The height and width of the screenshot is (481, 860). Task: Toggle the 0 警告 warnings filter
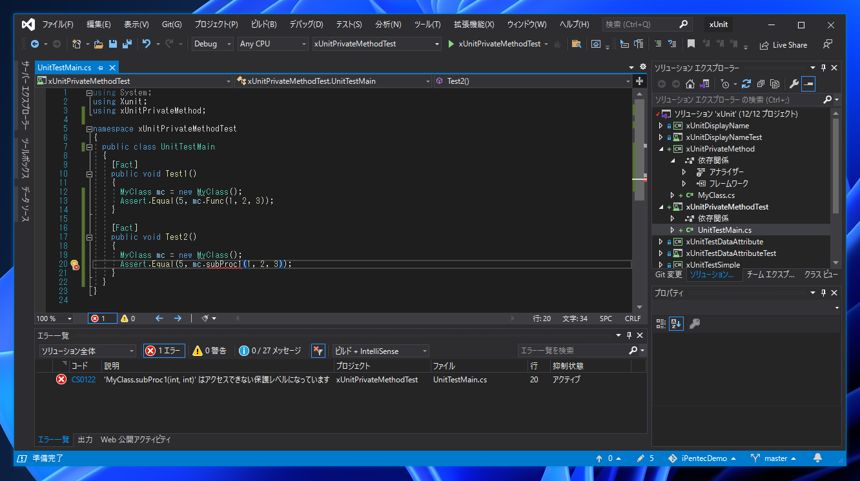point(210,350)
